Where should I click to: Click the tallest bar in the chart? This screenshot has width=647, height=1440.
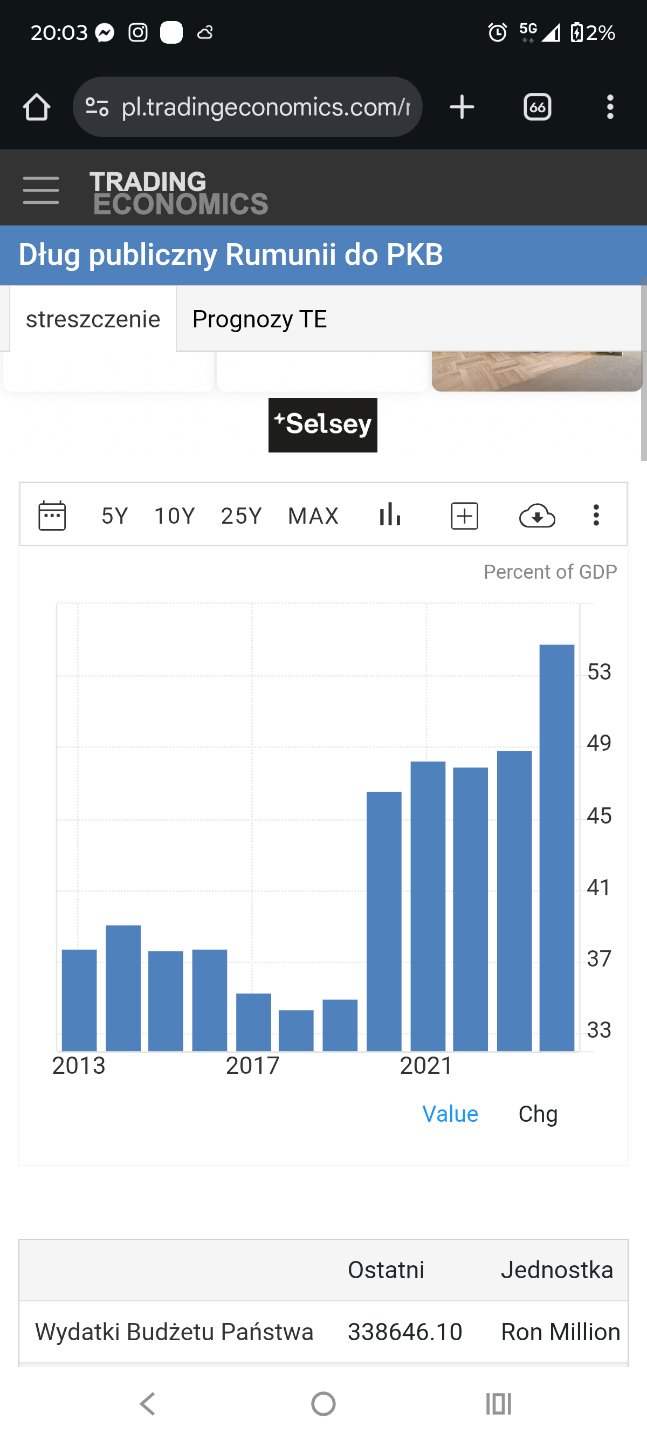pos(557,848)
